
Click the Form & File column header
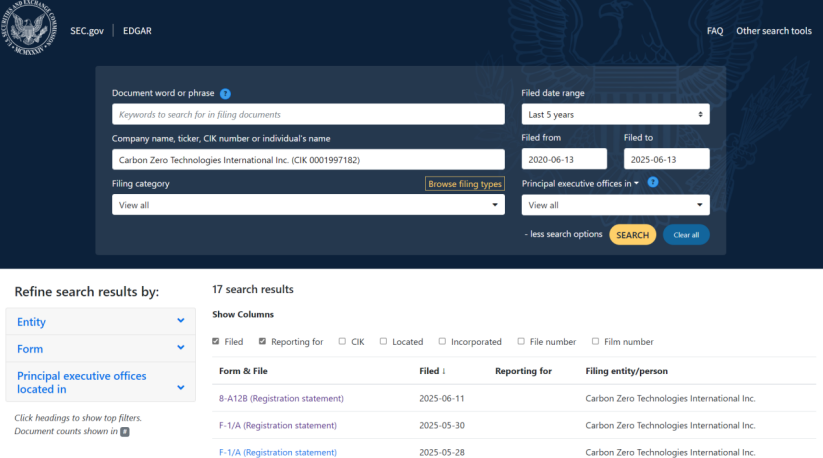[x=243, y=371]
